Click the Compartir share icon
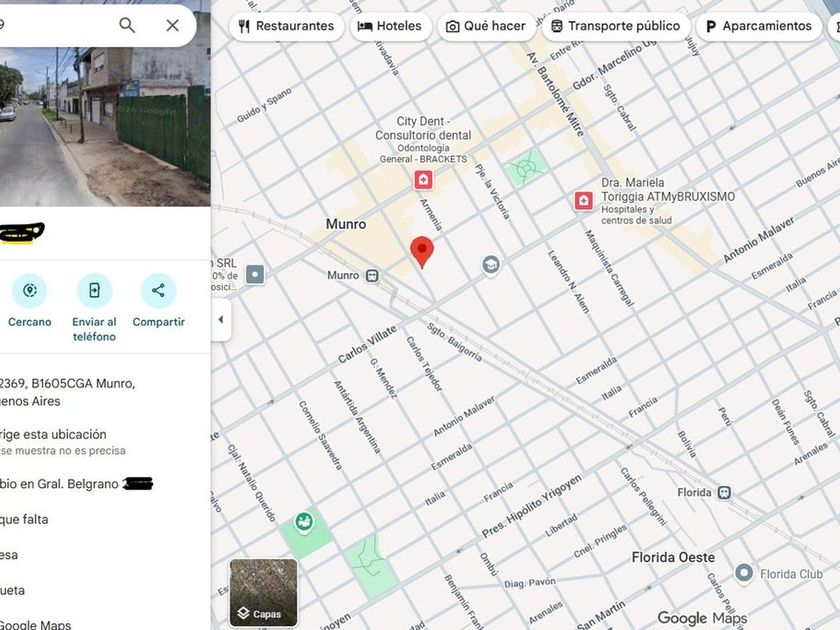This screenshot has height=630, width=840. [x=159, y=290]
